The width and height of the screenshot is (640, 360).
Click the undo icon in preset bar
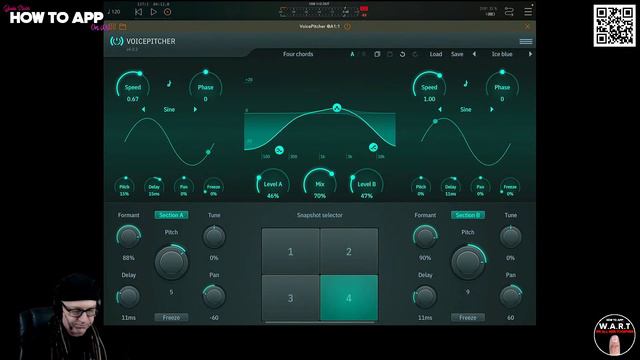point(402,54)
